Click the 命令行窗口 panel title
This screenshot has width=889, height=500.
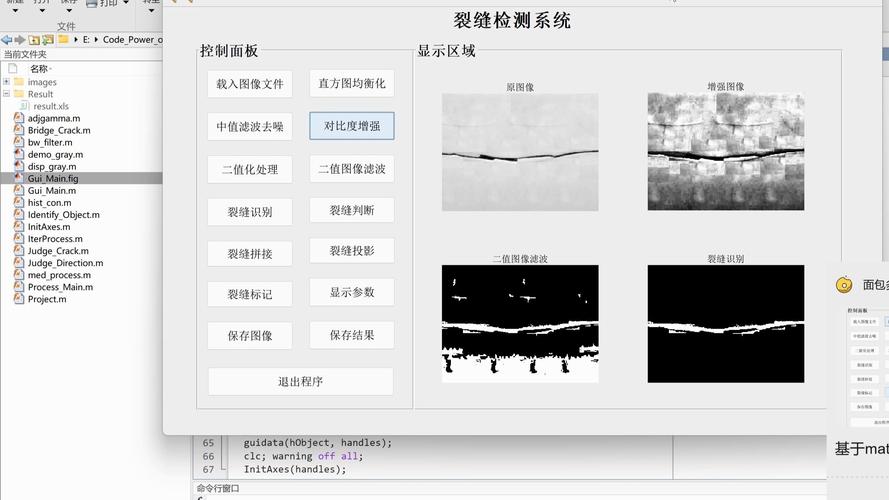(x=218, y=488)
